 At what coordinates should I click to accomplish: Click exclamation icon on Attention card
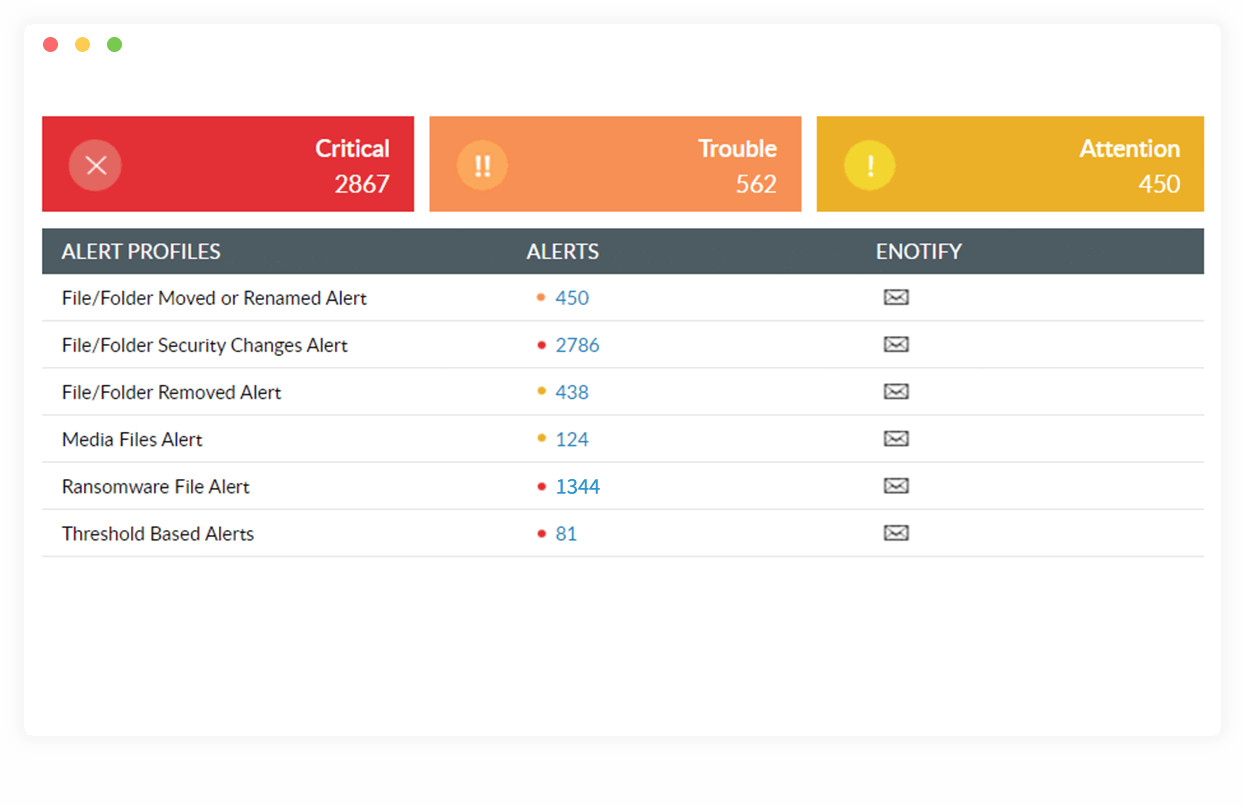tap(870, 165)
